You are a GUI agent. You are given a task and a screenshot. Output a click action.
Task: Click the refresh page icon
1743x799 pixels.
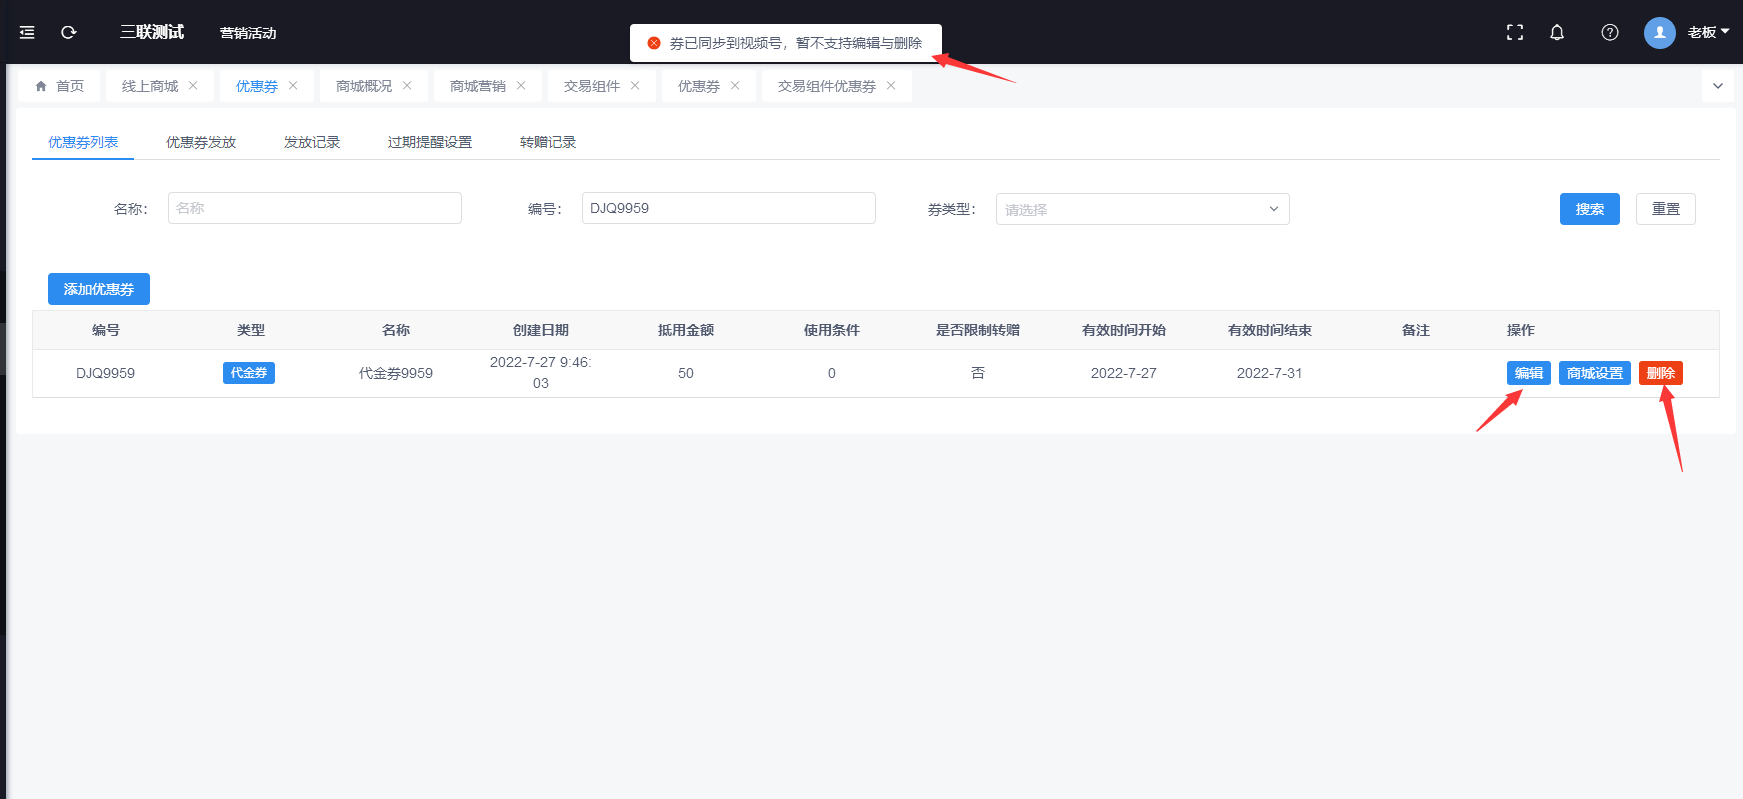[x=69, y=32]
